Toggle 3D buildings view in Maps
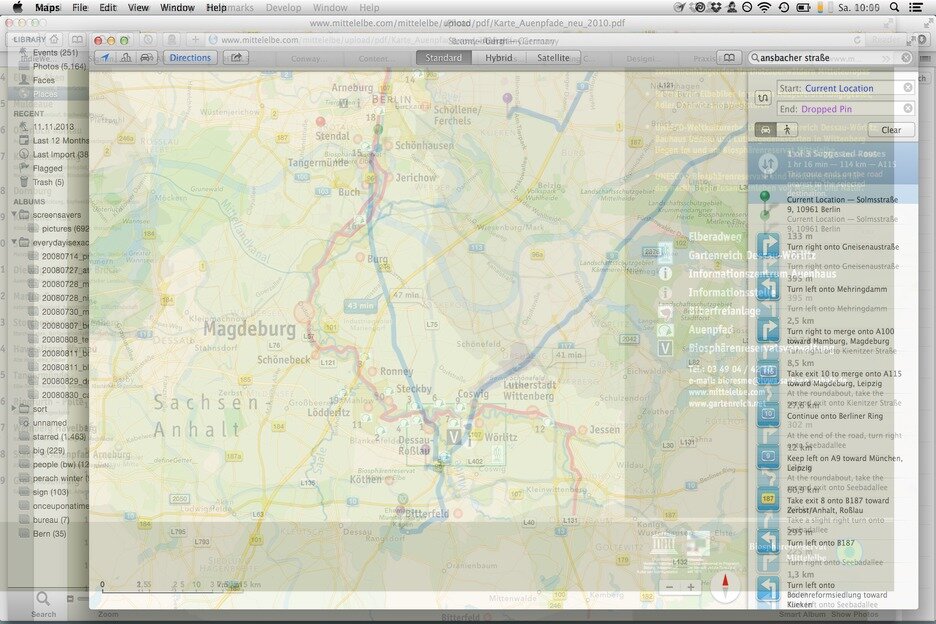936x624 pixels. pos(126,58)
